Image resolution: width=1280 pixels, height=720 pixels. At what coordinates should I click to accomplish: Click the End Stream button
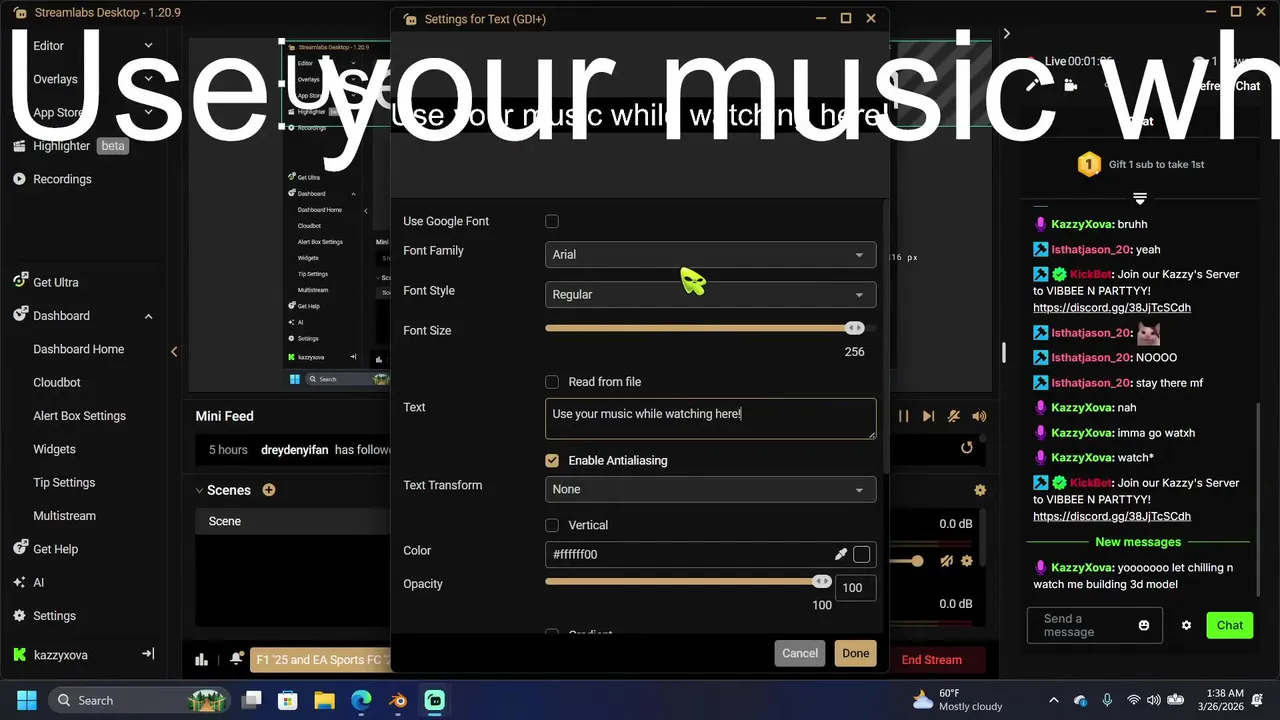931,659
